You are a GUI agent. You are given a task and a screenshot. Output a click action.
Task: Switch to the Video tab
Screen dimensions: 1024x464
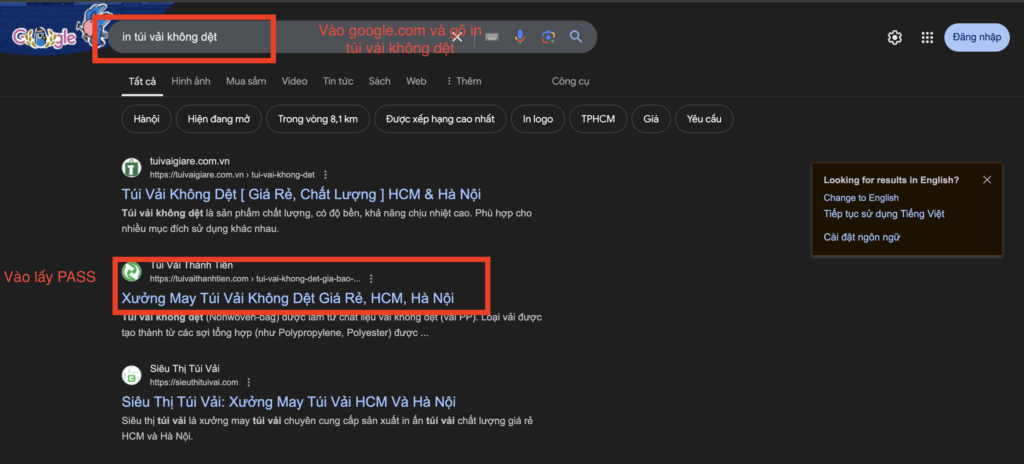point(294,81)
